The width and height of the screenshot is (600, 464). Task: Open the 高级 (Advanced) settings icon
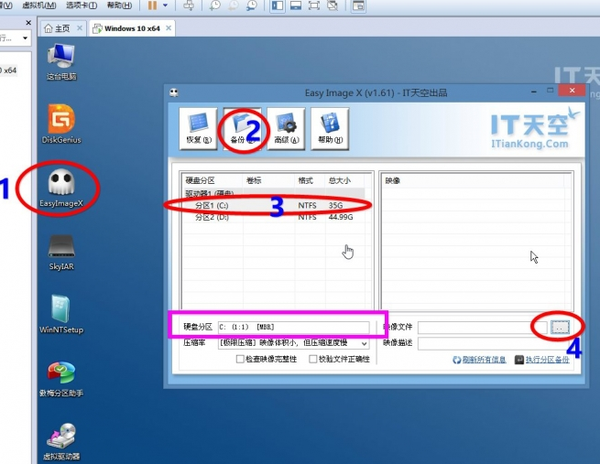(x=286, y=126)
